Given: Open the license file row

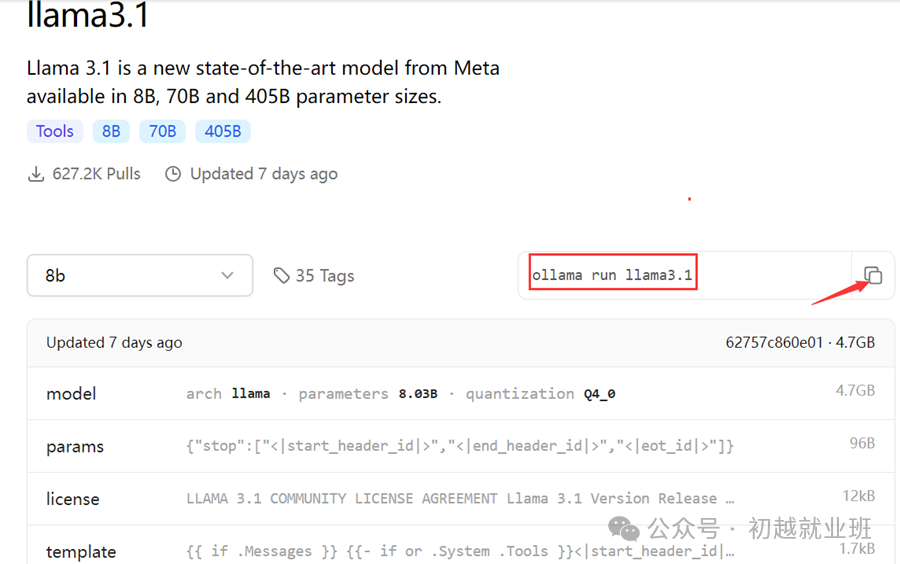Looking at the screenshot, I should [461, 499].
